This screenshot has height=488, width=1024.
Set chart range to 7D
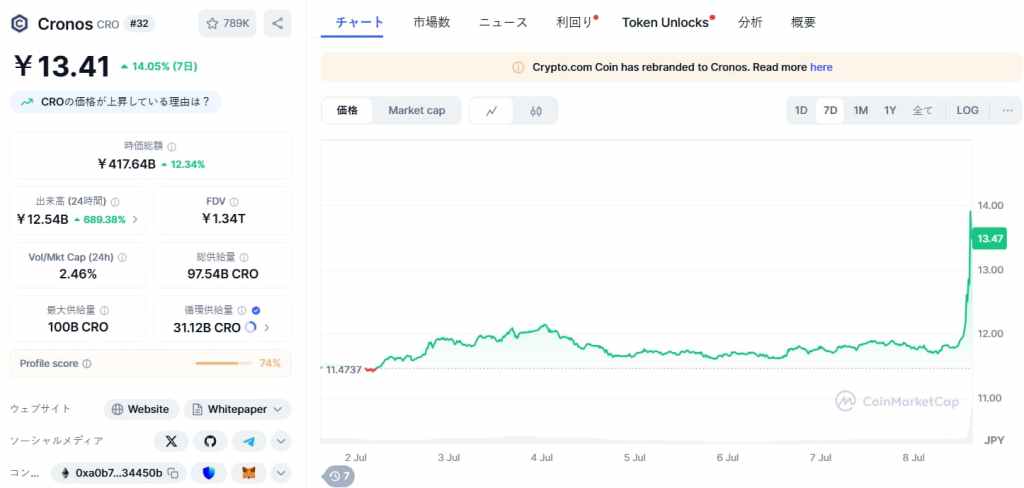coord(830,110)
